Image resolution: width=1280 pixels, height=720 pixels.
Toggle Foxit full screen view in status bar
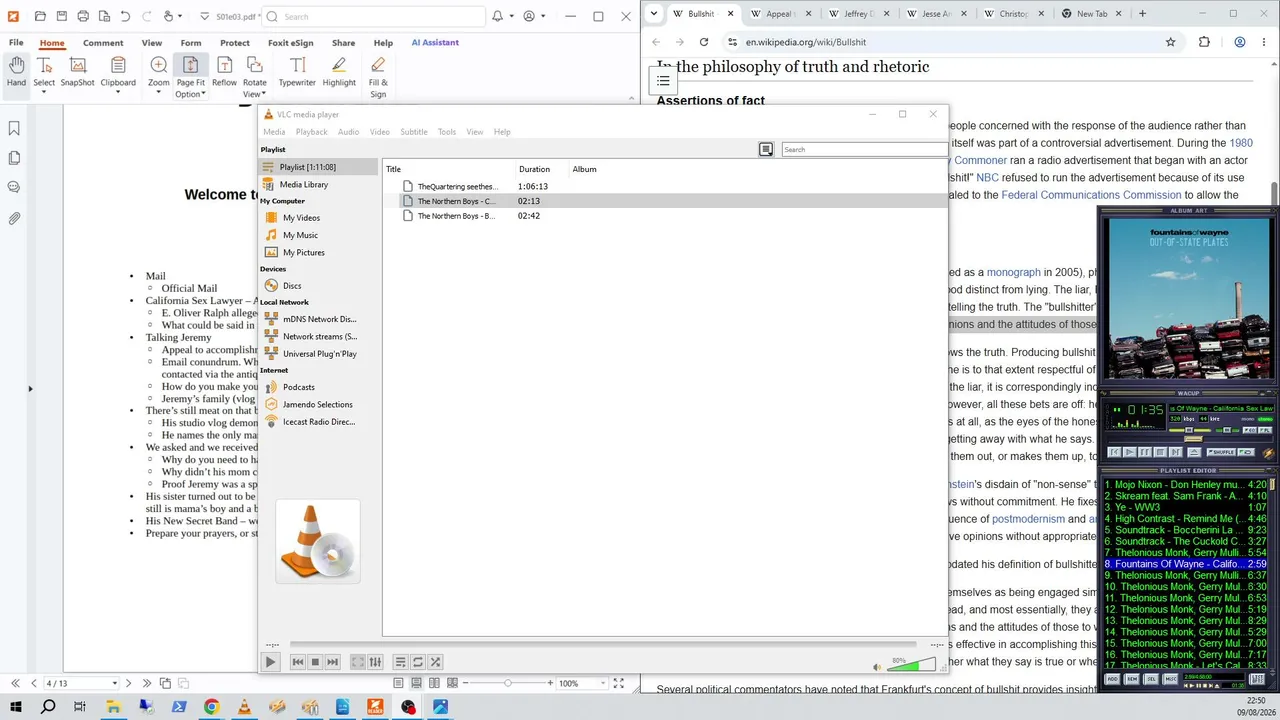[x=619, y=683]
